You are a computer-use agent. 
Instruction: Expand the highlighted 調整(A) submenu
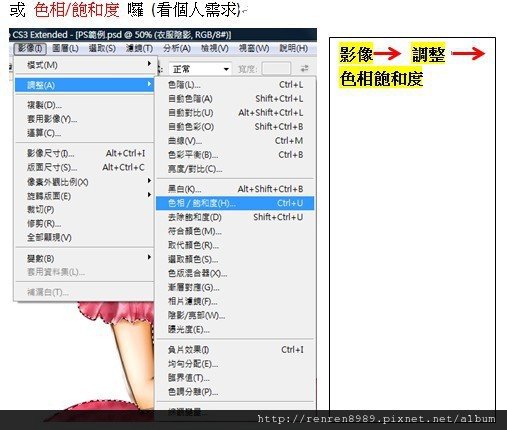tap(84, 85)
